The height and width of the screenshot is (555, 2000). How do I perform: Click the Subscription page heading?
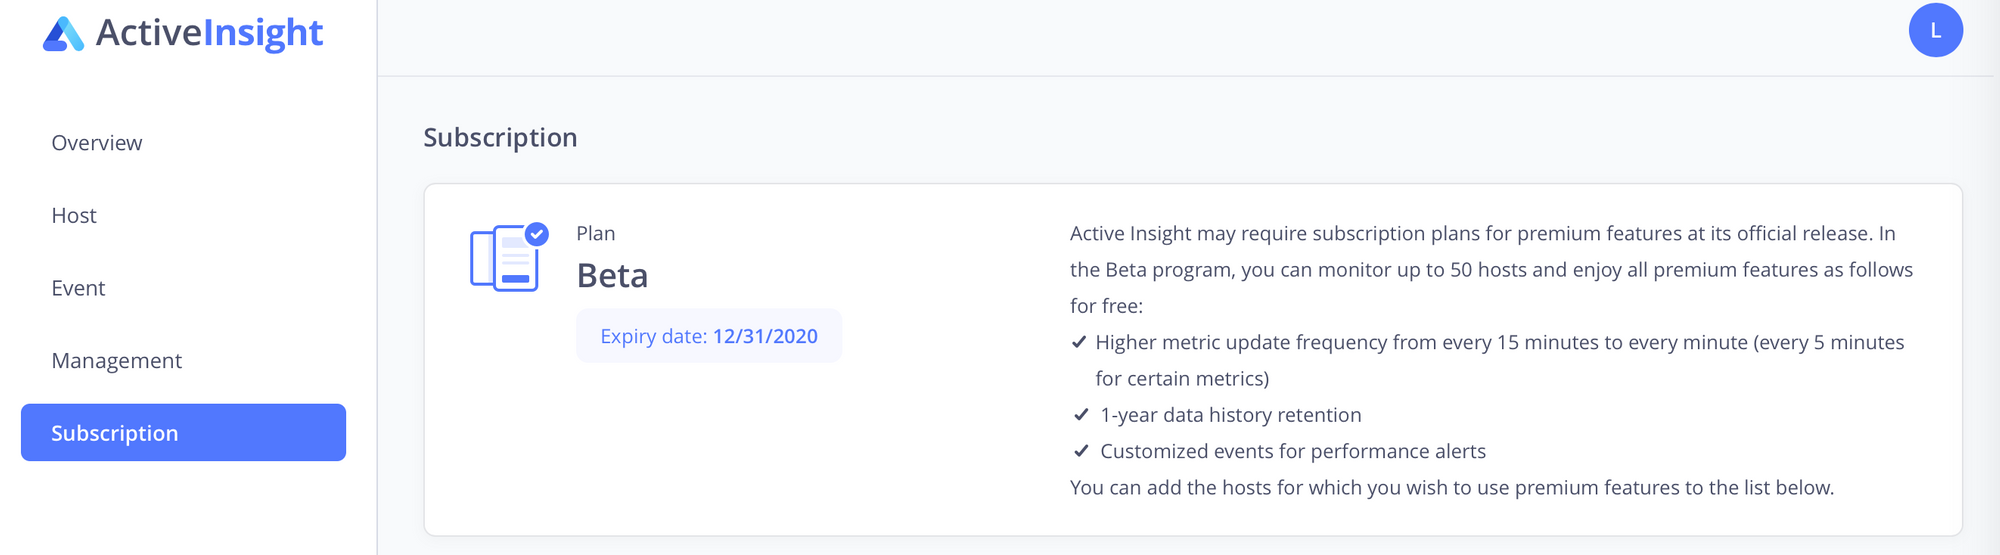point(500,137)
